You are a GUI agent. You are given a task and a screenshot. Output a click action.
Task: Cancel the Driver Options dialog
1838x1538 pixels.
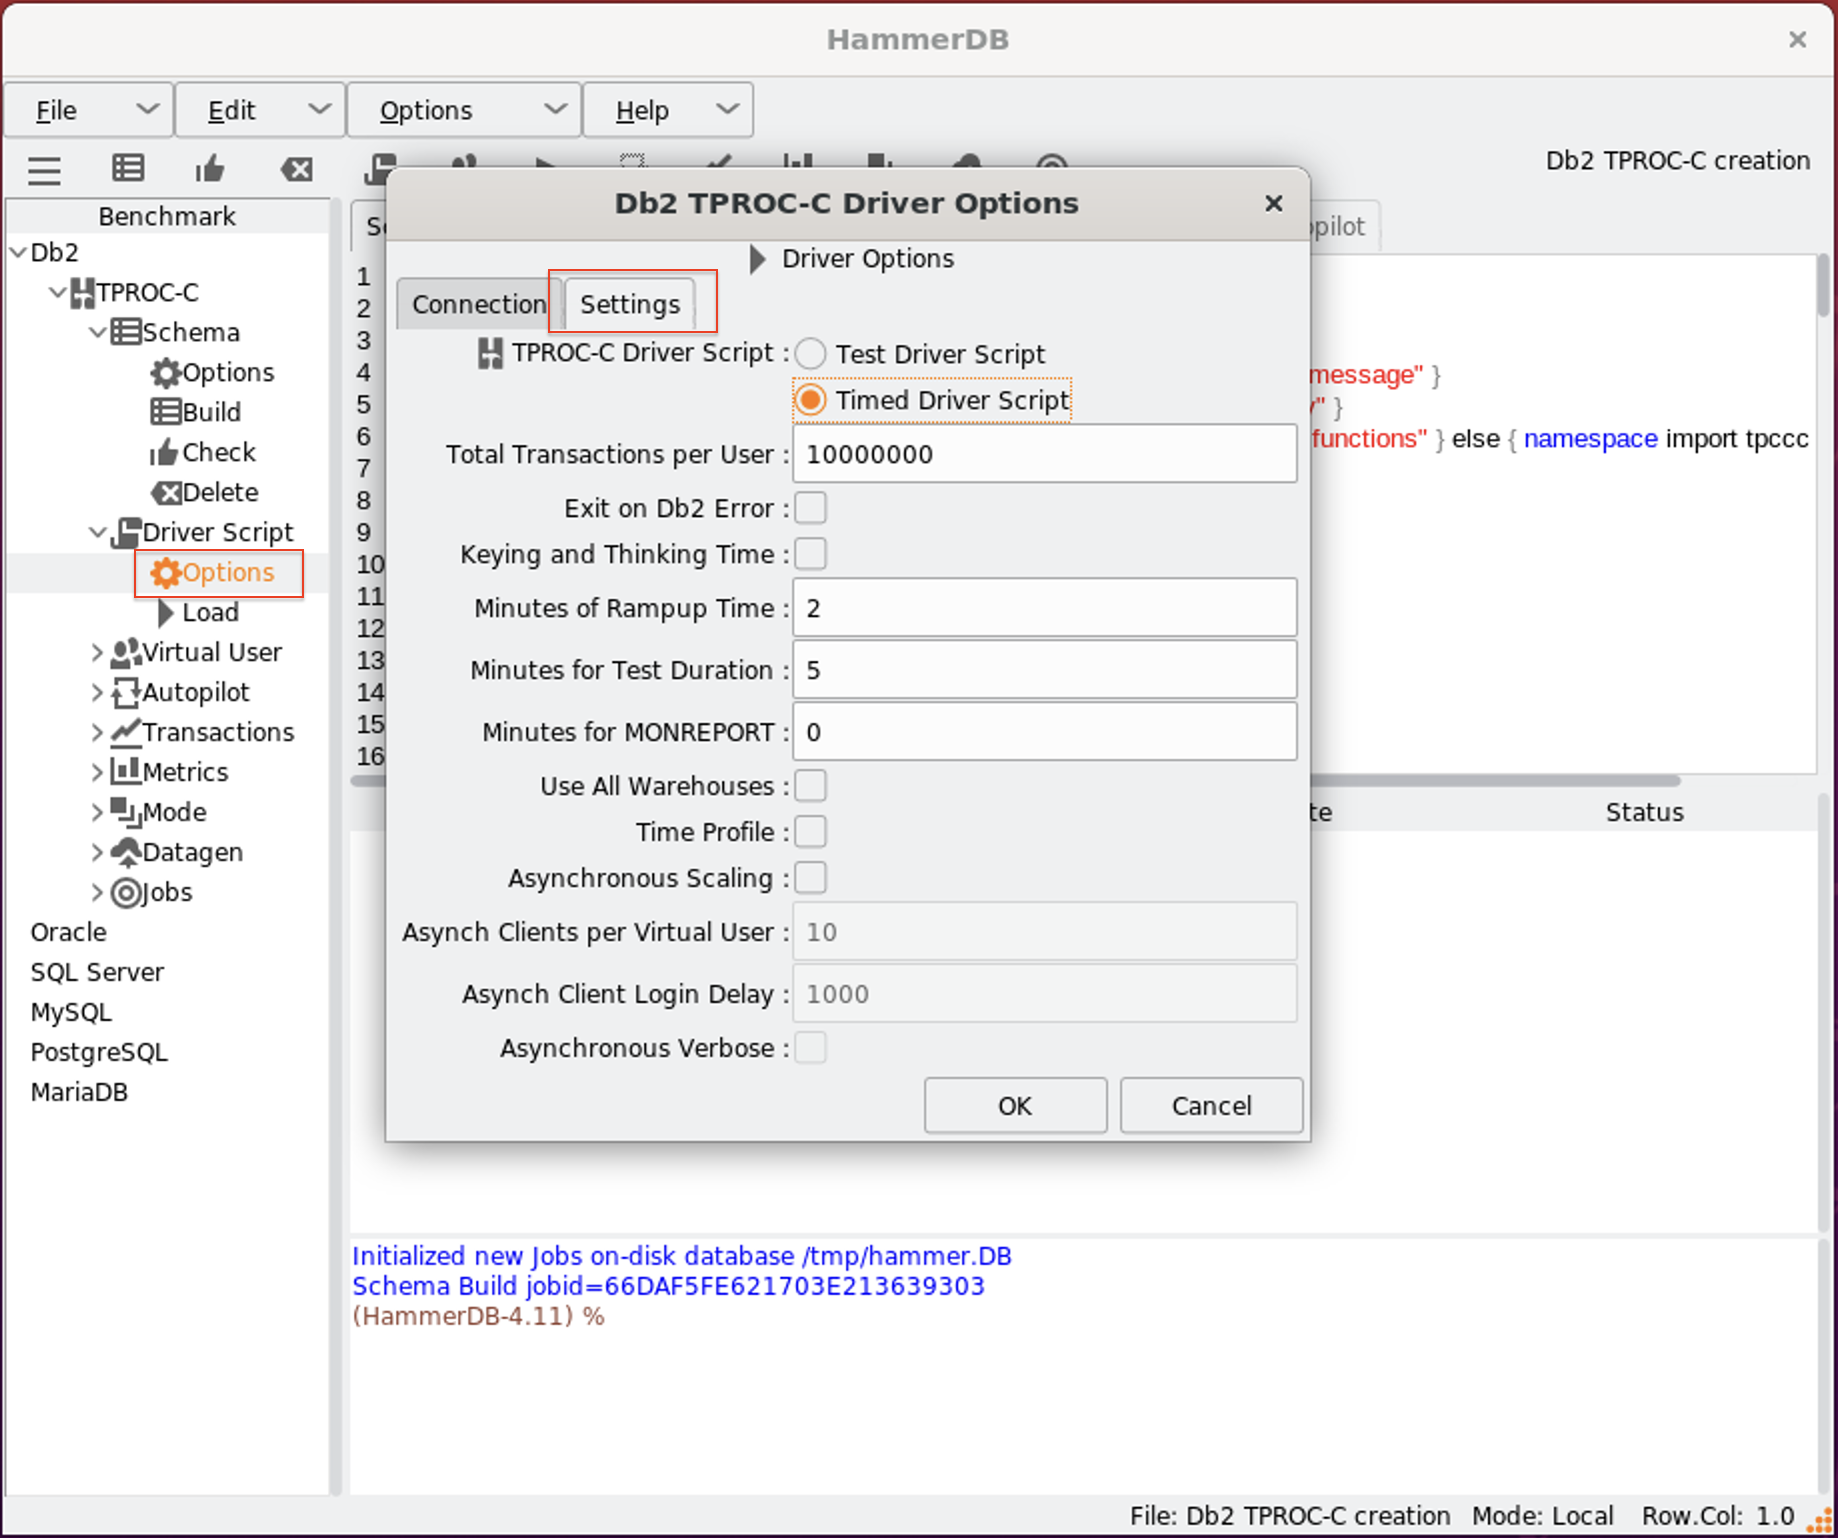click(x=1211, y=1106)
